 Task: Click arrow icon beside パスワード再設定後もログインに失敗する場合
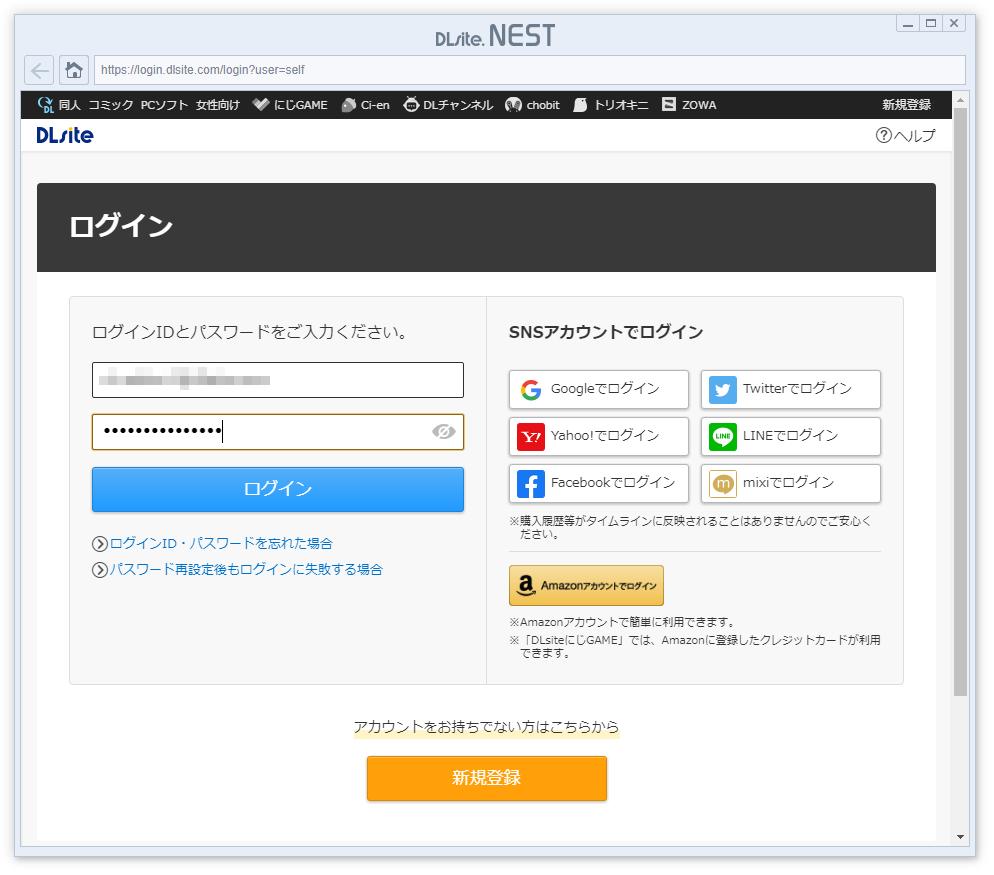100,570
